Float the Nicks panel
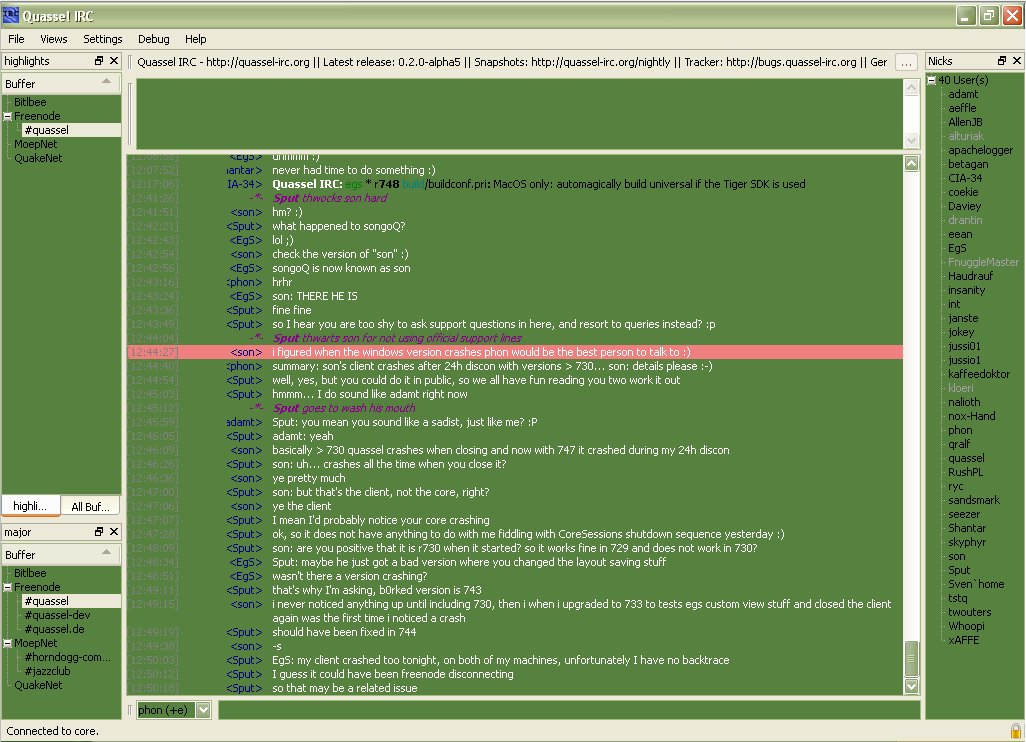The width and height of the screenshot is (1026, 742). [x=1002, y=61]
